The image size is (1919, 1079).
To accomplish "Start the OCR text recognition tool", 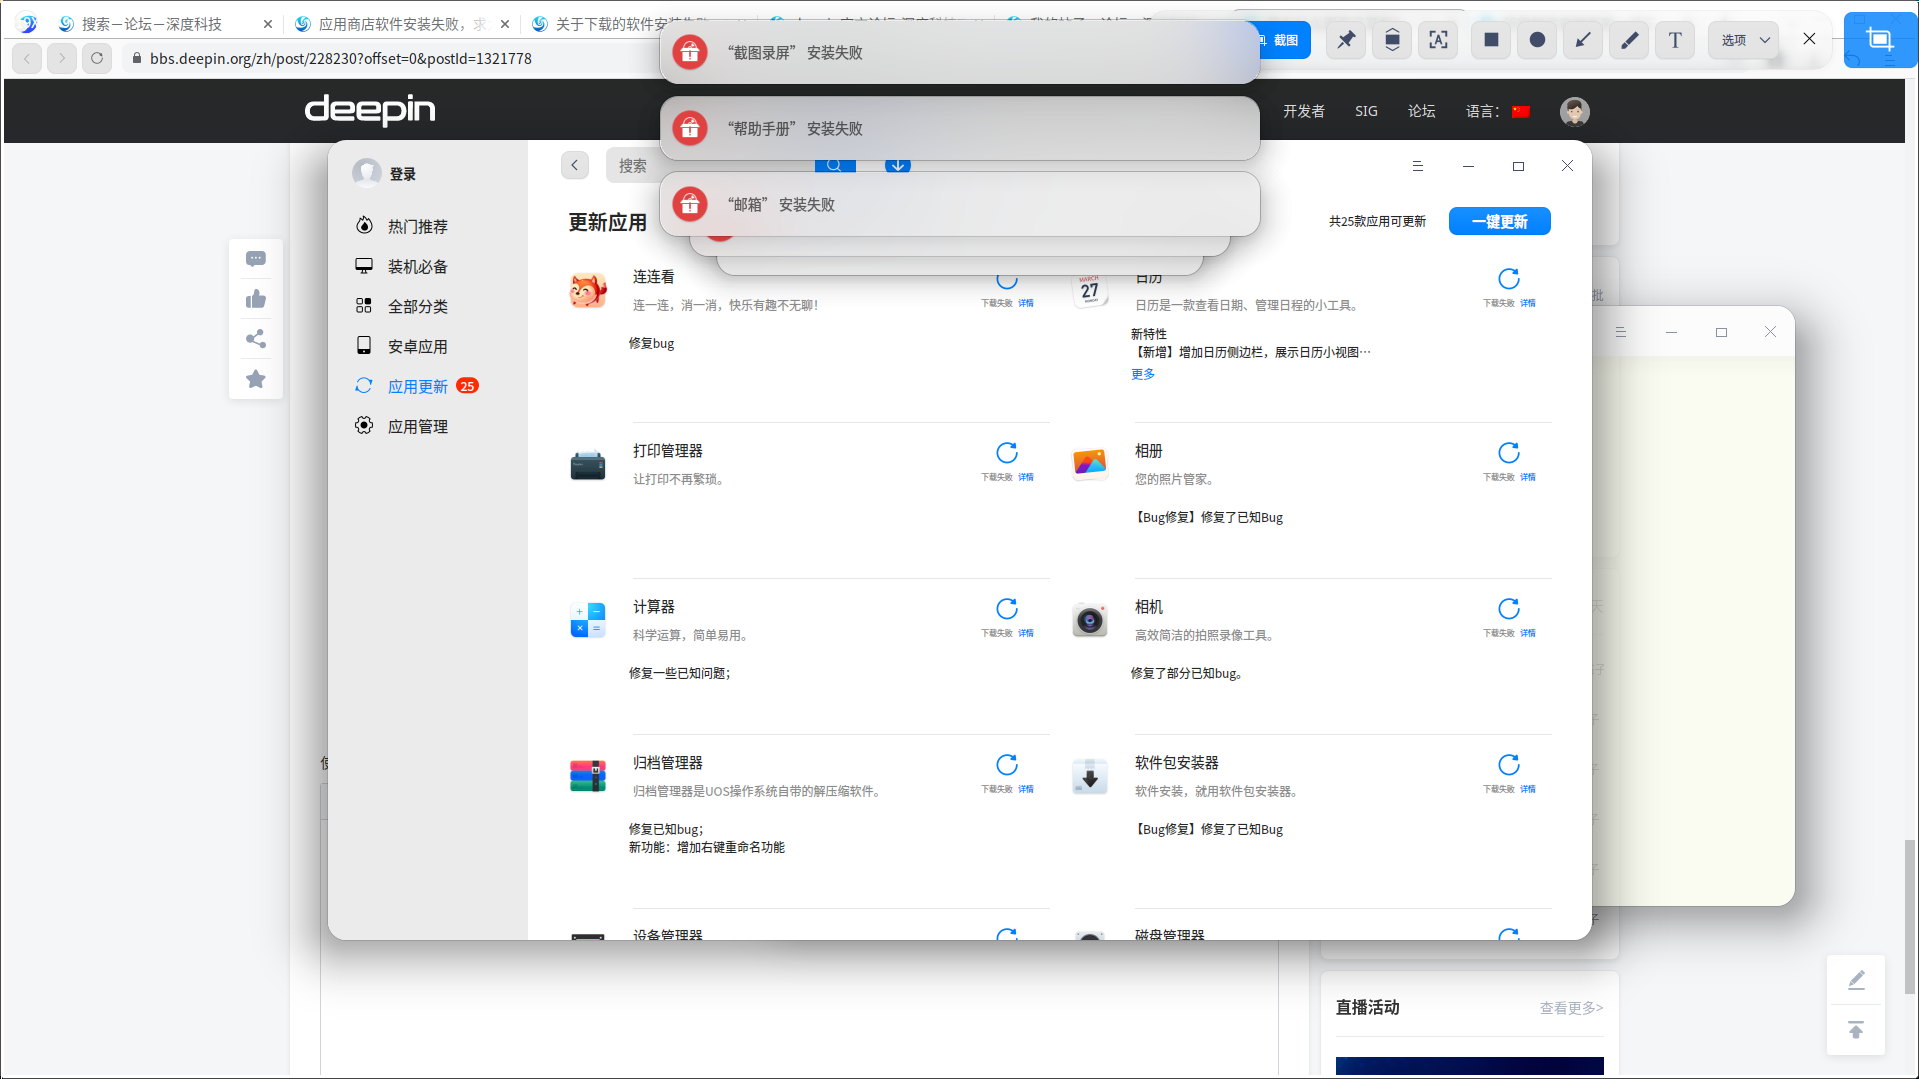I will [x=1438, y=40].
